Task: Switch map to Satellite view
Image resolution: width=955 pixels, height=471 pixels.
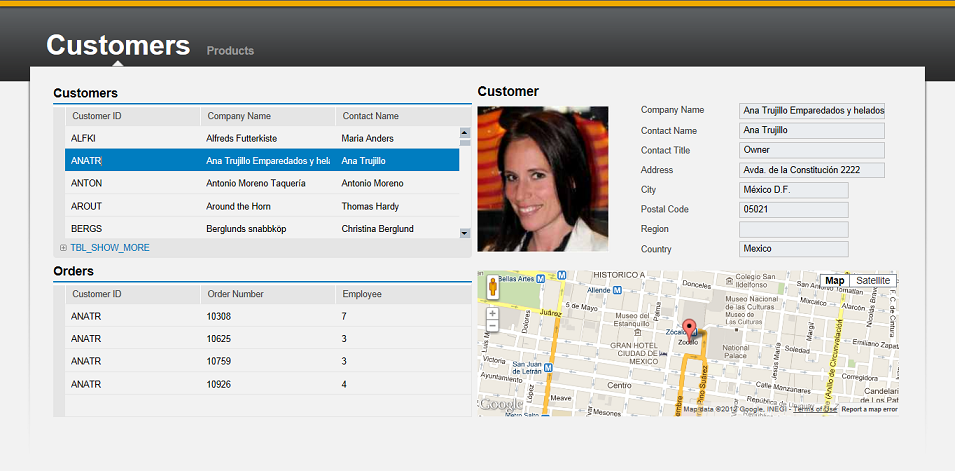Action: coord(872,281)
